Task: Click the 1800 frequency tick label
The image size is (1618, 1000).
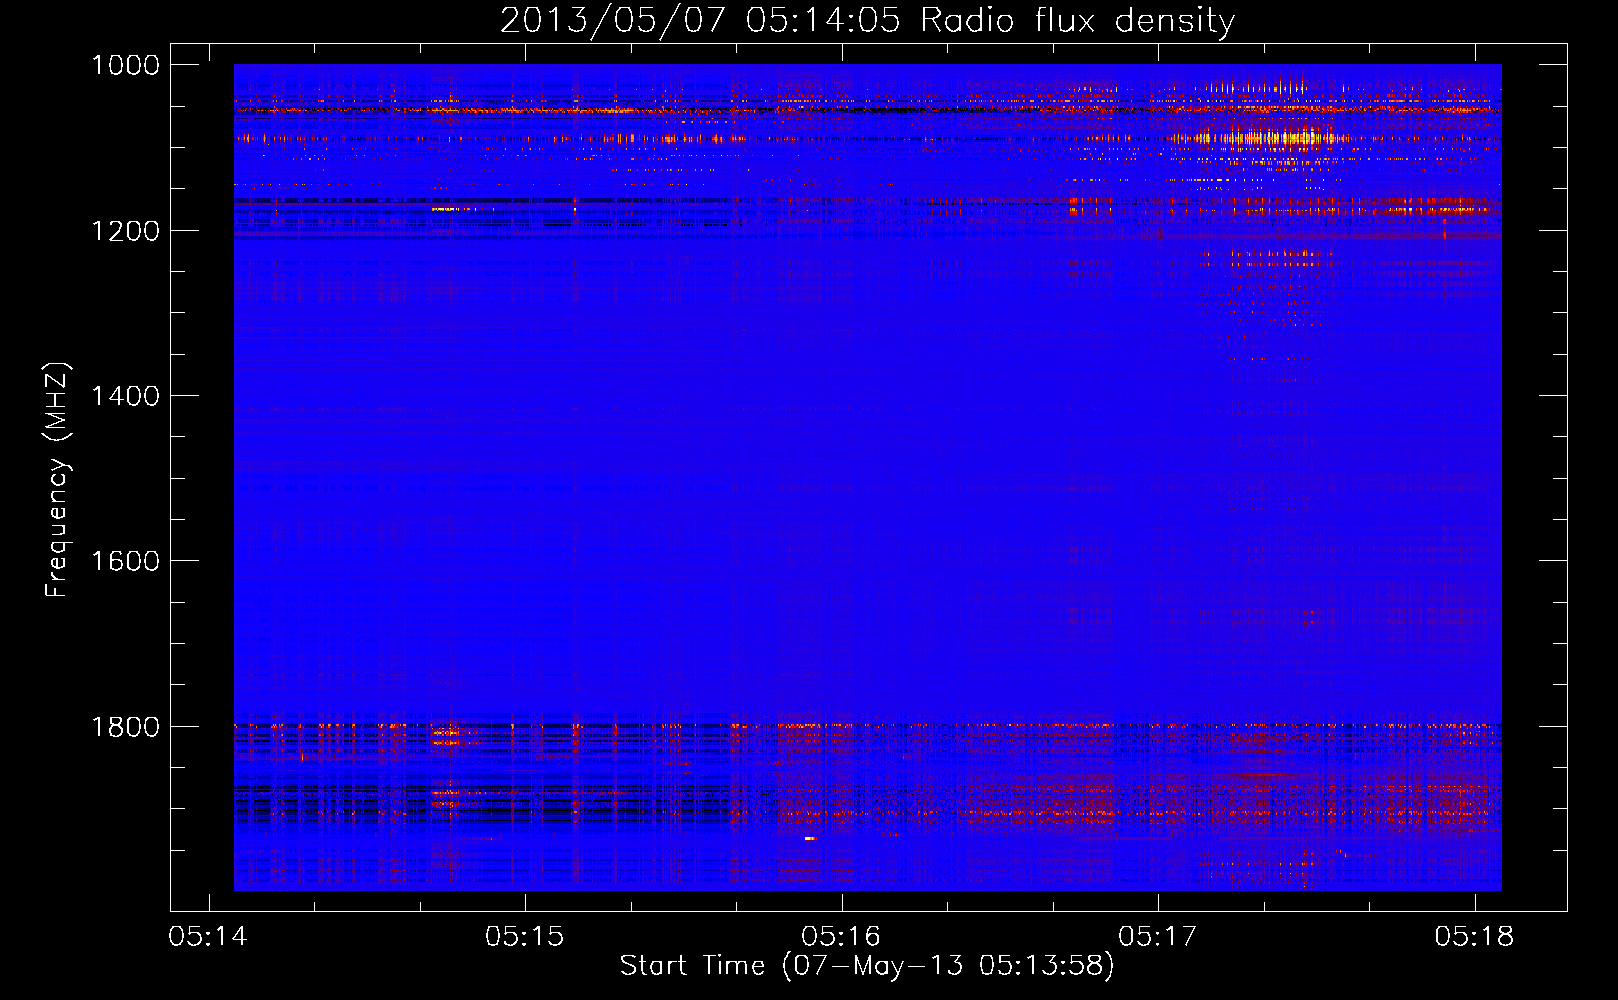Action: coord(125,727)
